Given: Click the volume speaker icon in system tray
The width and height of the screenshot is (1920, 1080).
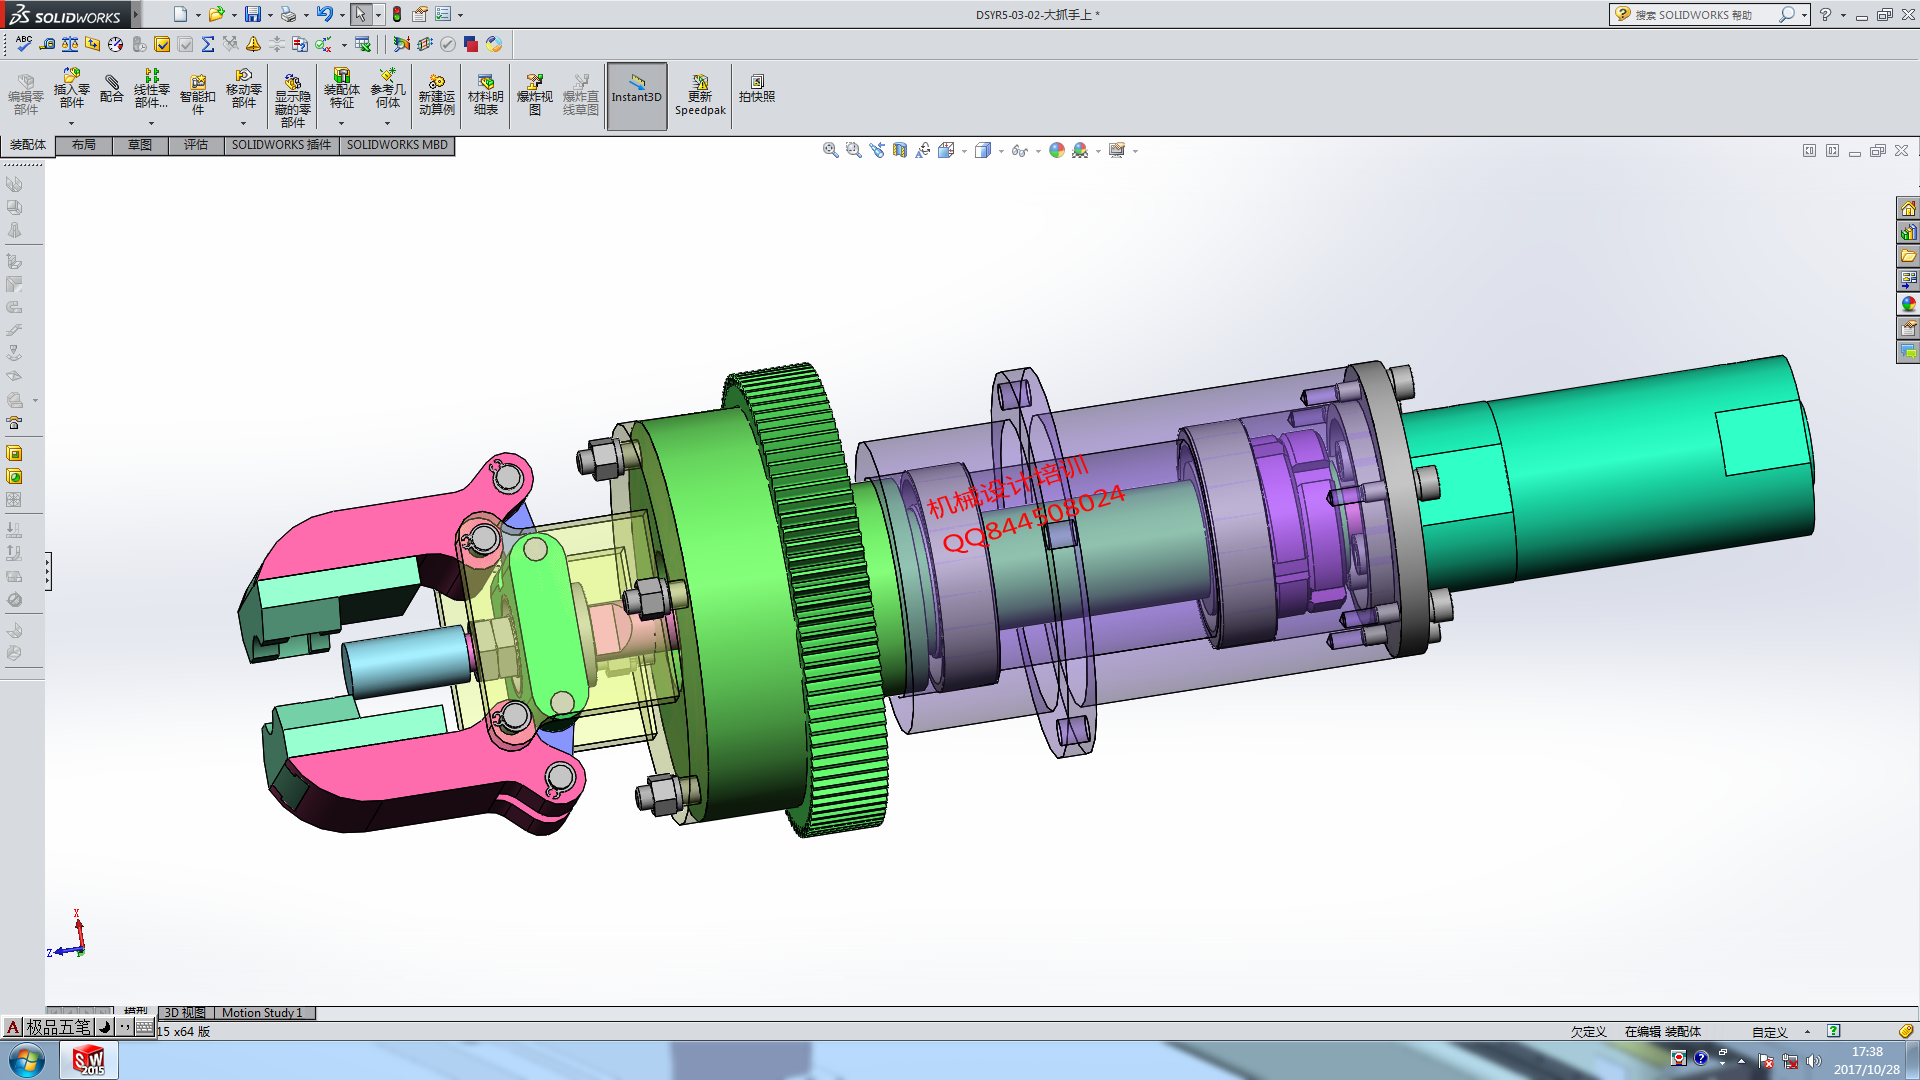Looking at the screenshot, I should pos(1813,1061).
